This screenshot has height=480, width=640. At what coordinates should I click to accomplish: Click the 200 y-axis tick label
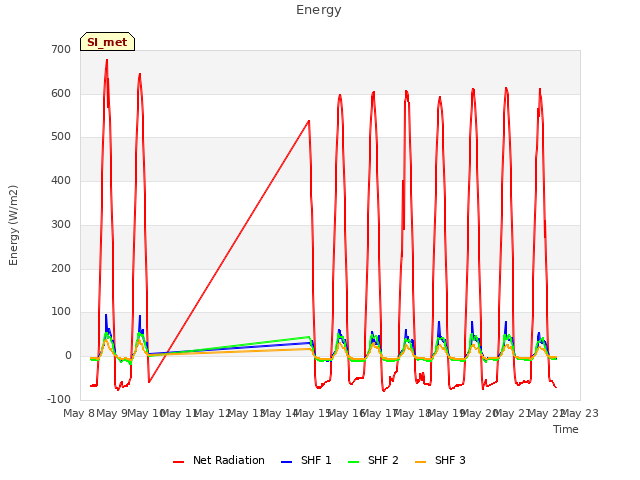pos(61,268)
